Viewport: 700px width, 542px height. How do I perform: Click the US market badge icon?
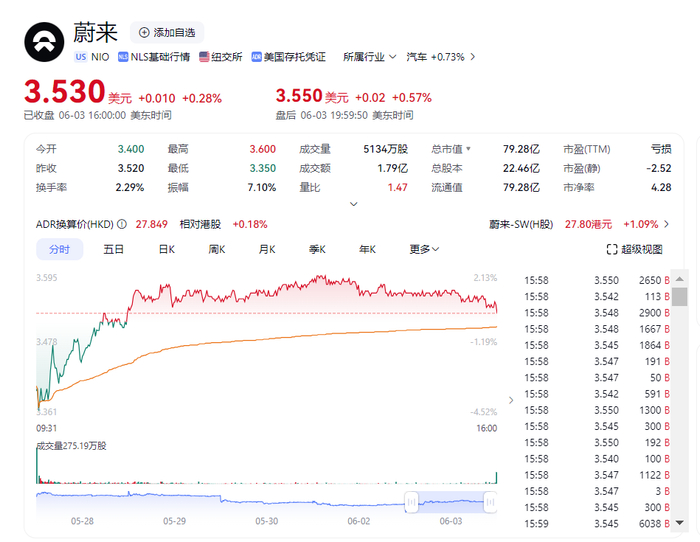click(81, 57)
